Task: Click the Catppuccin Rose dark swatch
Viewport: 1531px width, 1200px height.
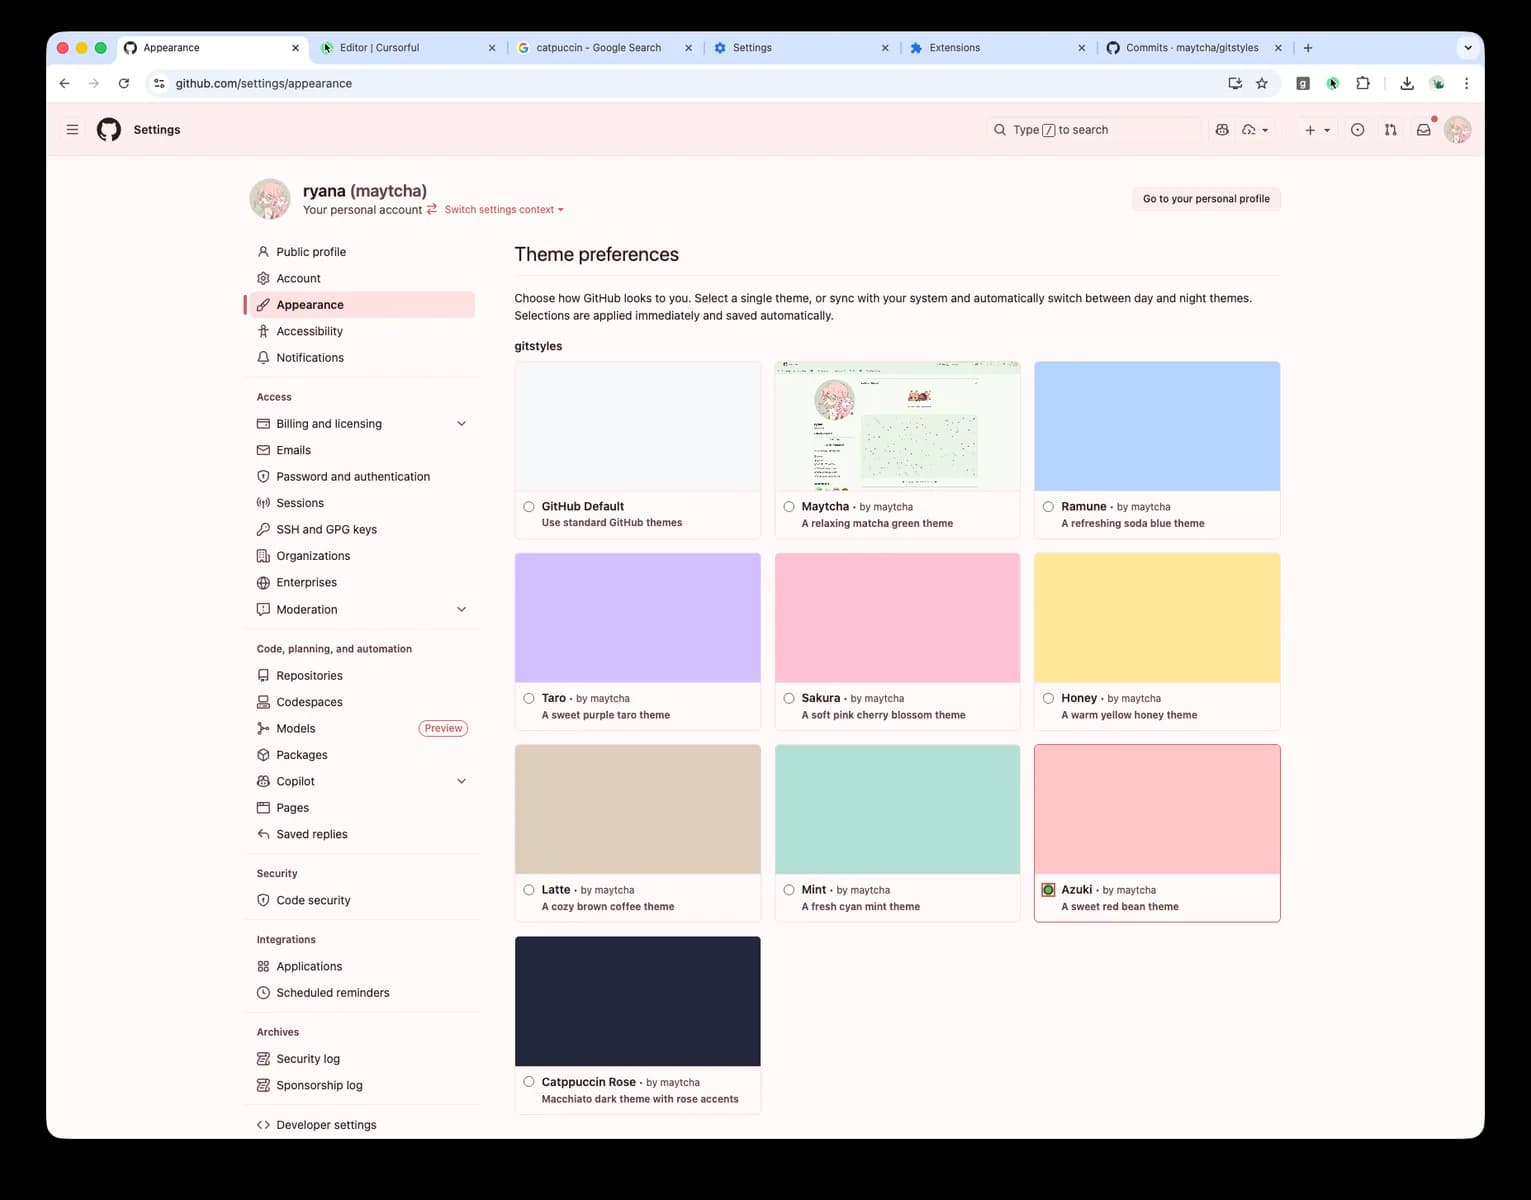Action: pyautogui.click(x=638, y=1001)
